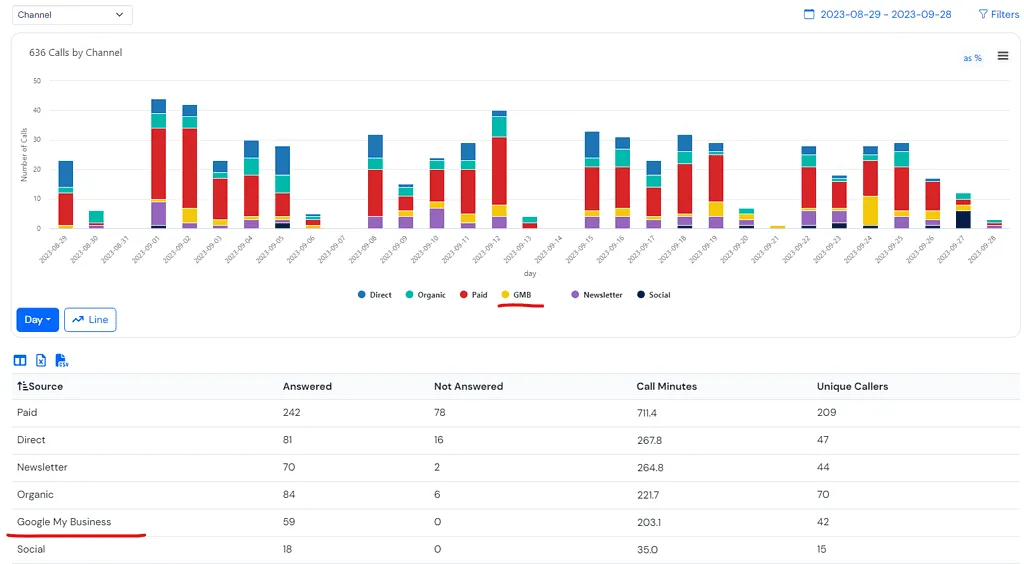Sort by the Not Answered column header

pos(468,386)
